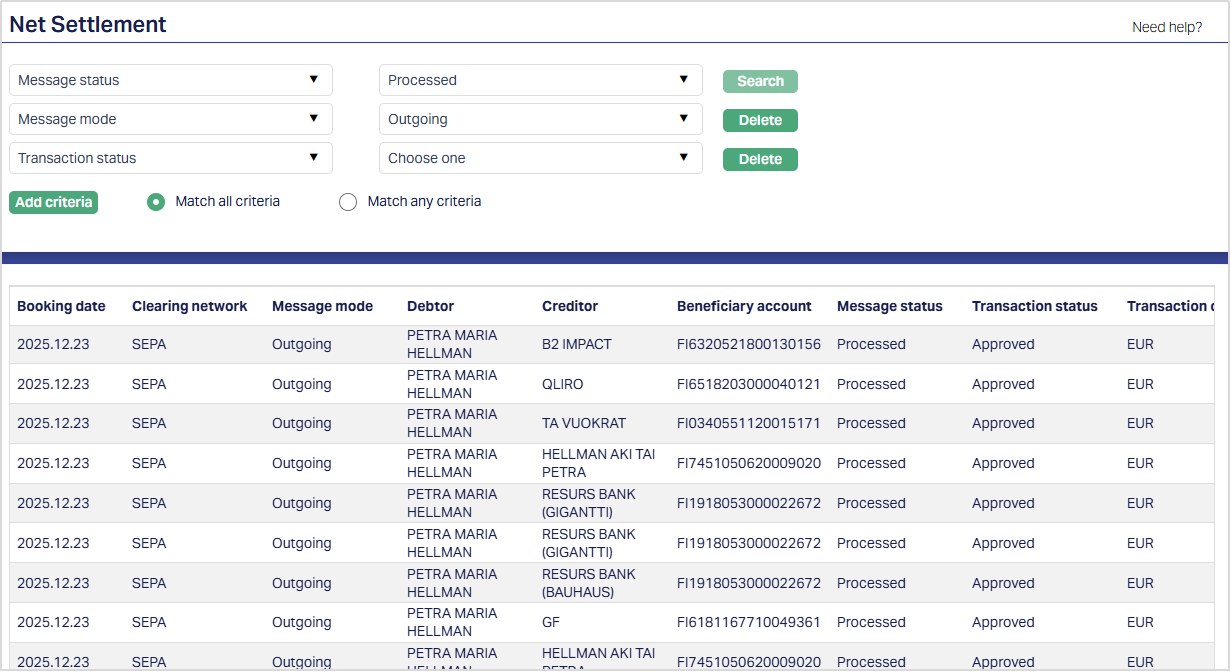Viewport: 1231px width, 672px height.
Task: Sort by Beneficiary account column header
Action: tap(744, 306)
